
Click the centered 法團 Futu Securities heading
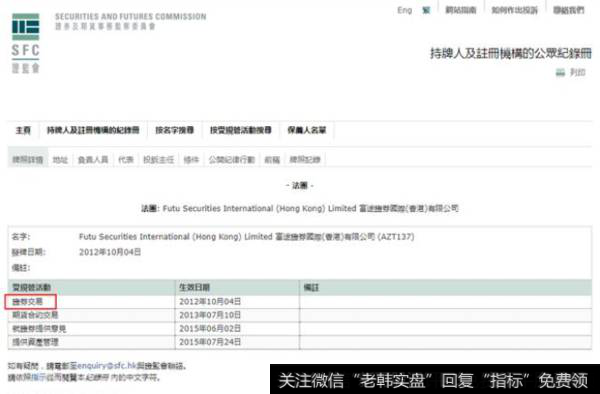(300, 208)
